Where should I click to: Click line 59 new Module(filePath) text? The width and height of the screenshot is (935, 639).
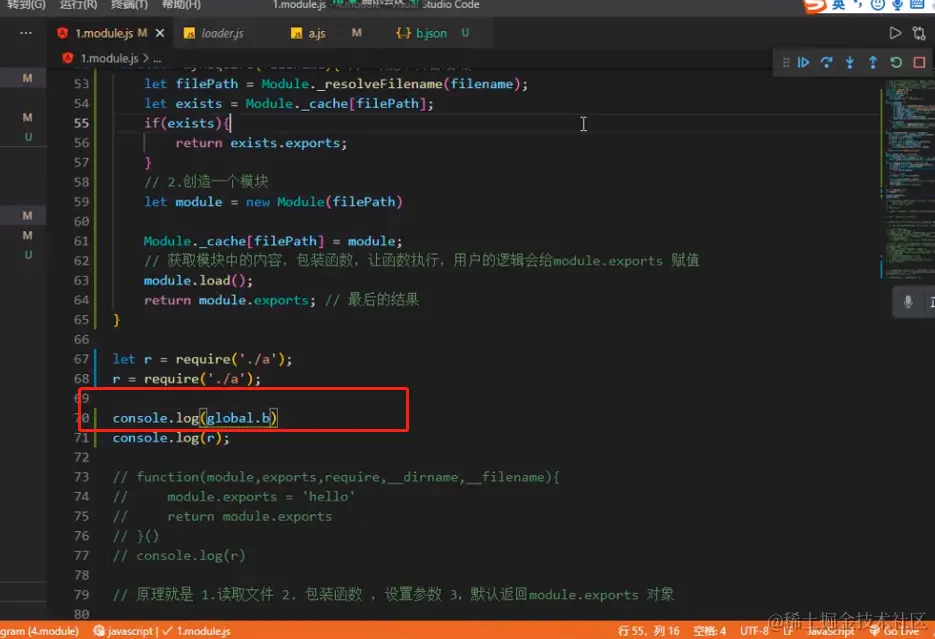pos(324,202)
